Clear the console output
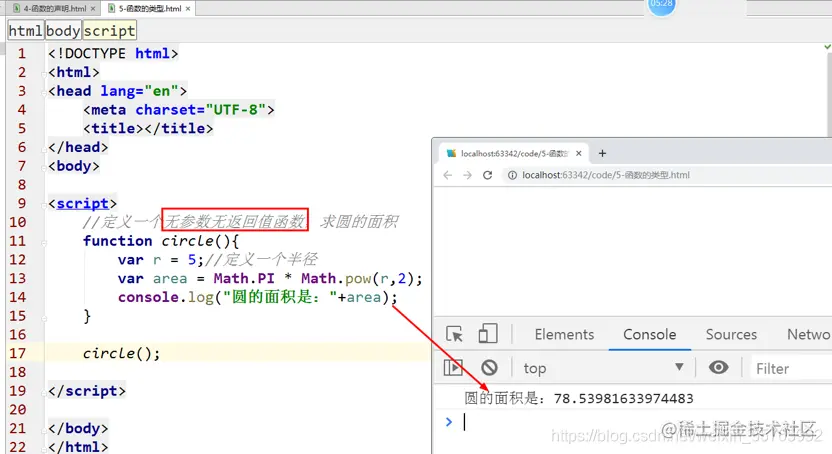The height and width of the screenshot is (454, 832). (489, 368)
